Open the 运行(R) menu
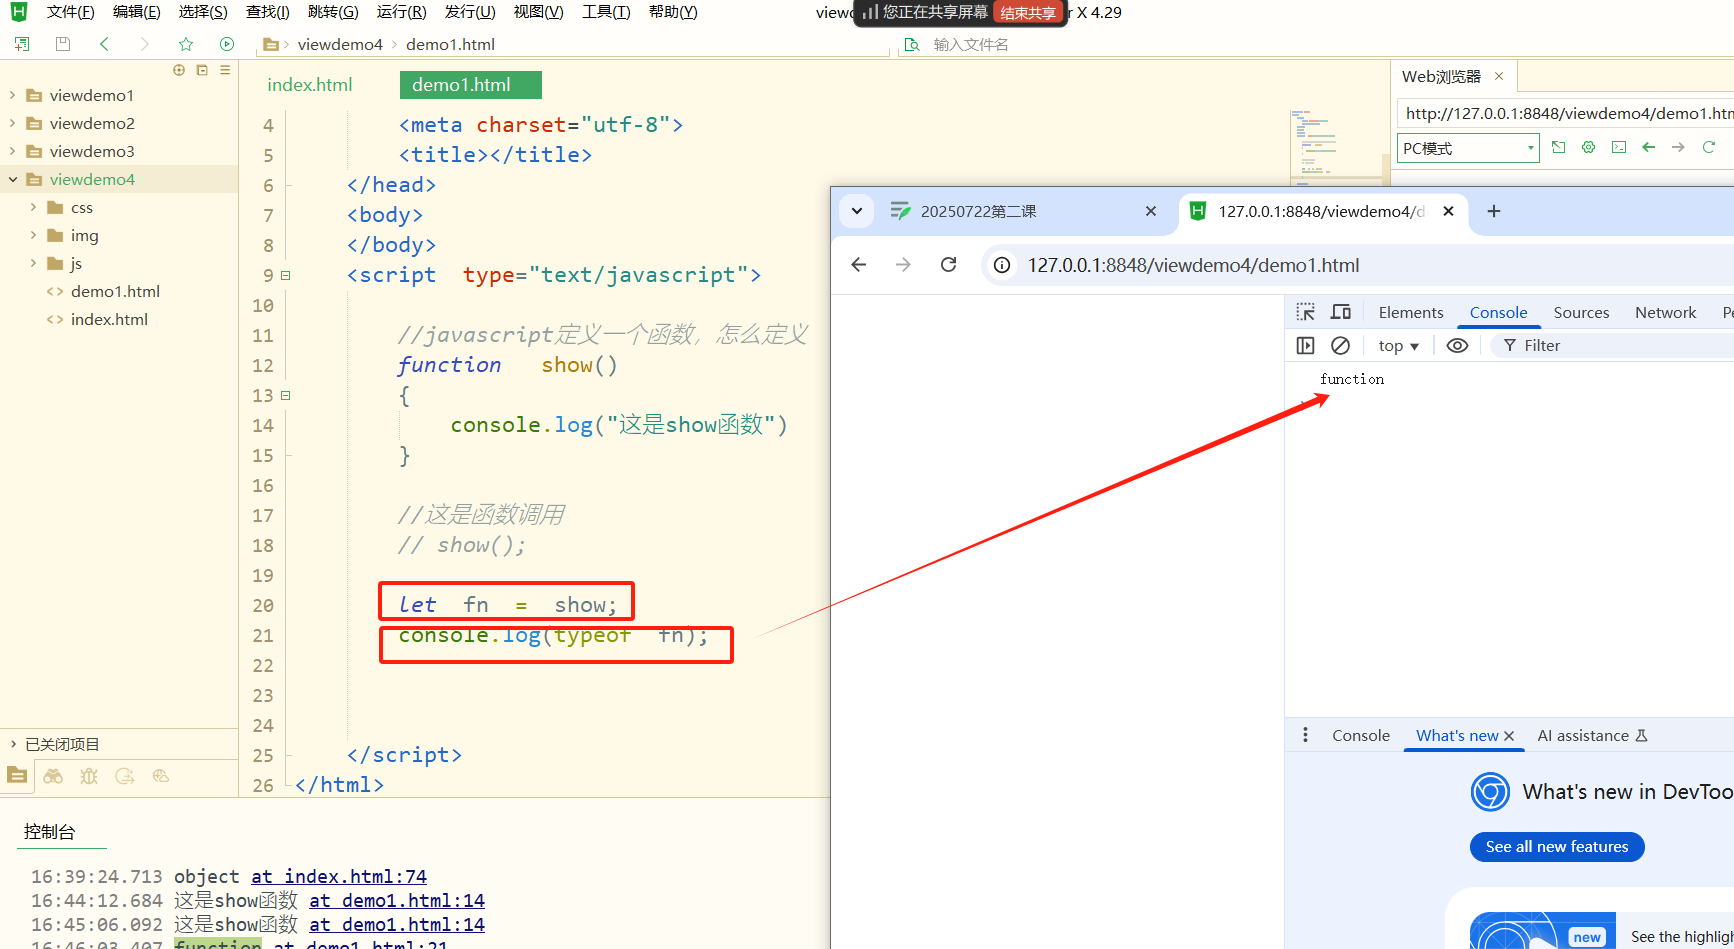 pyautogui.click(x=401, y=12)
